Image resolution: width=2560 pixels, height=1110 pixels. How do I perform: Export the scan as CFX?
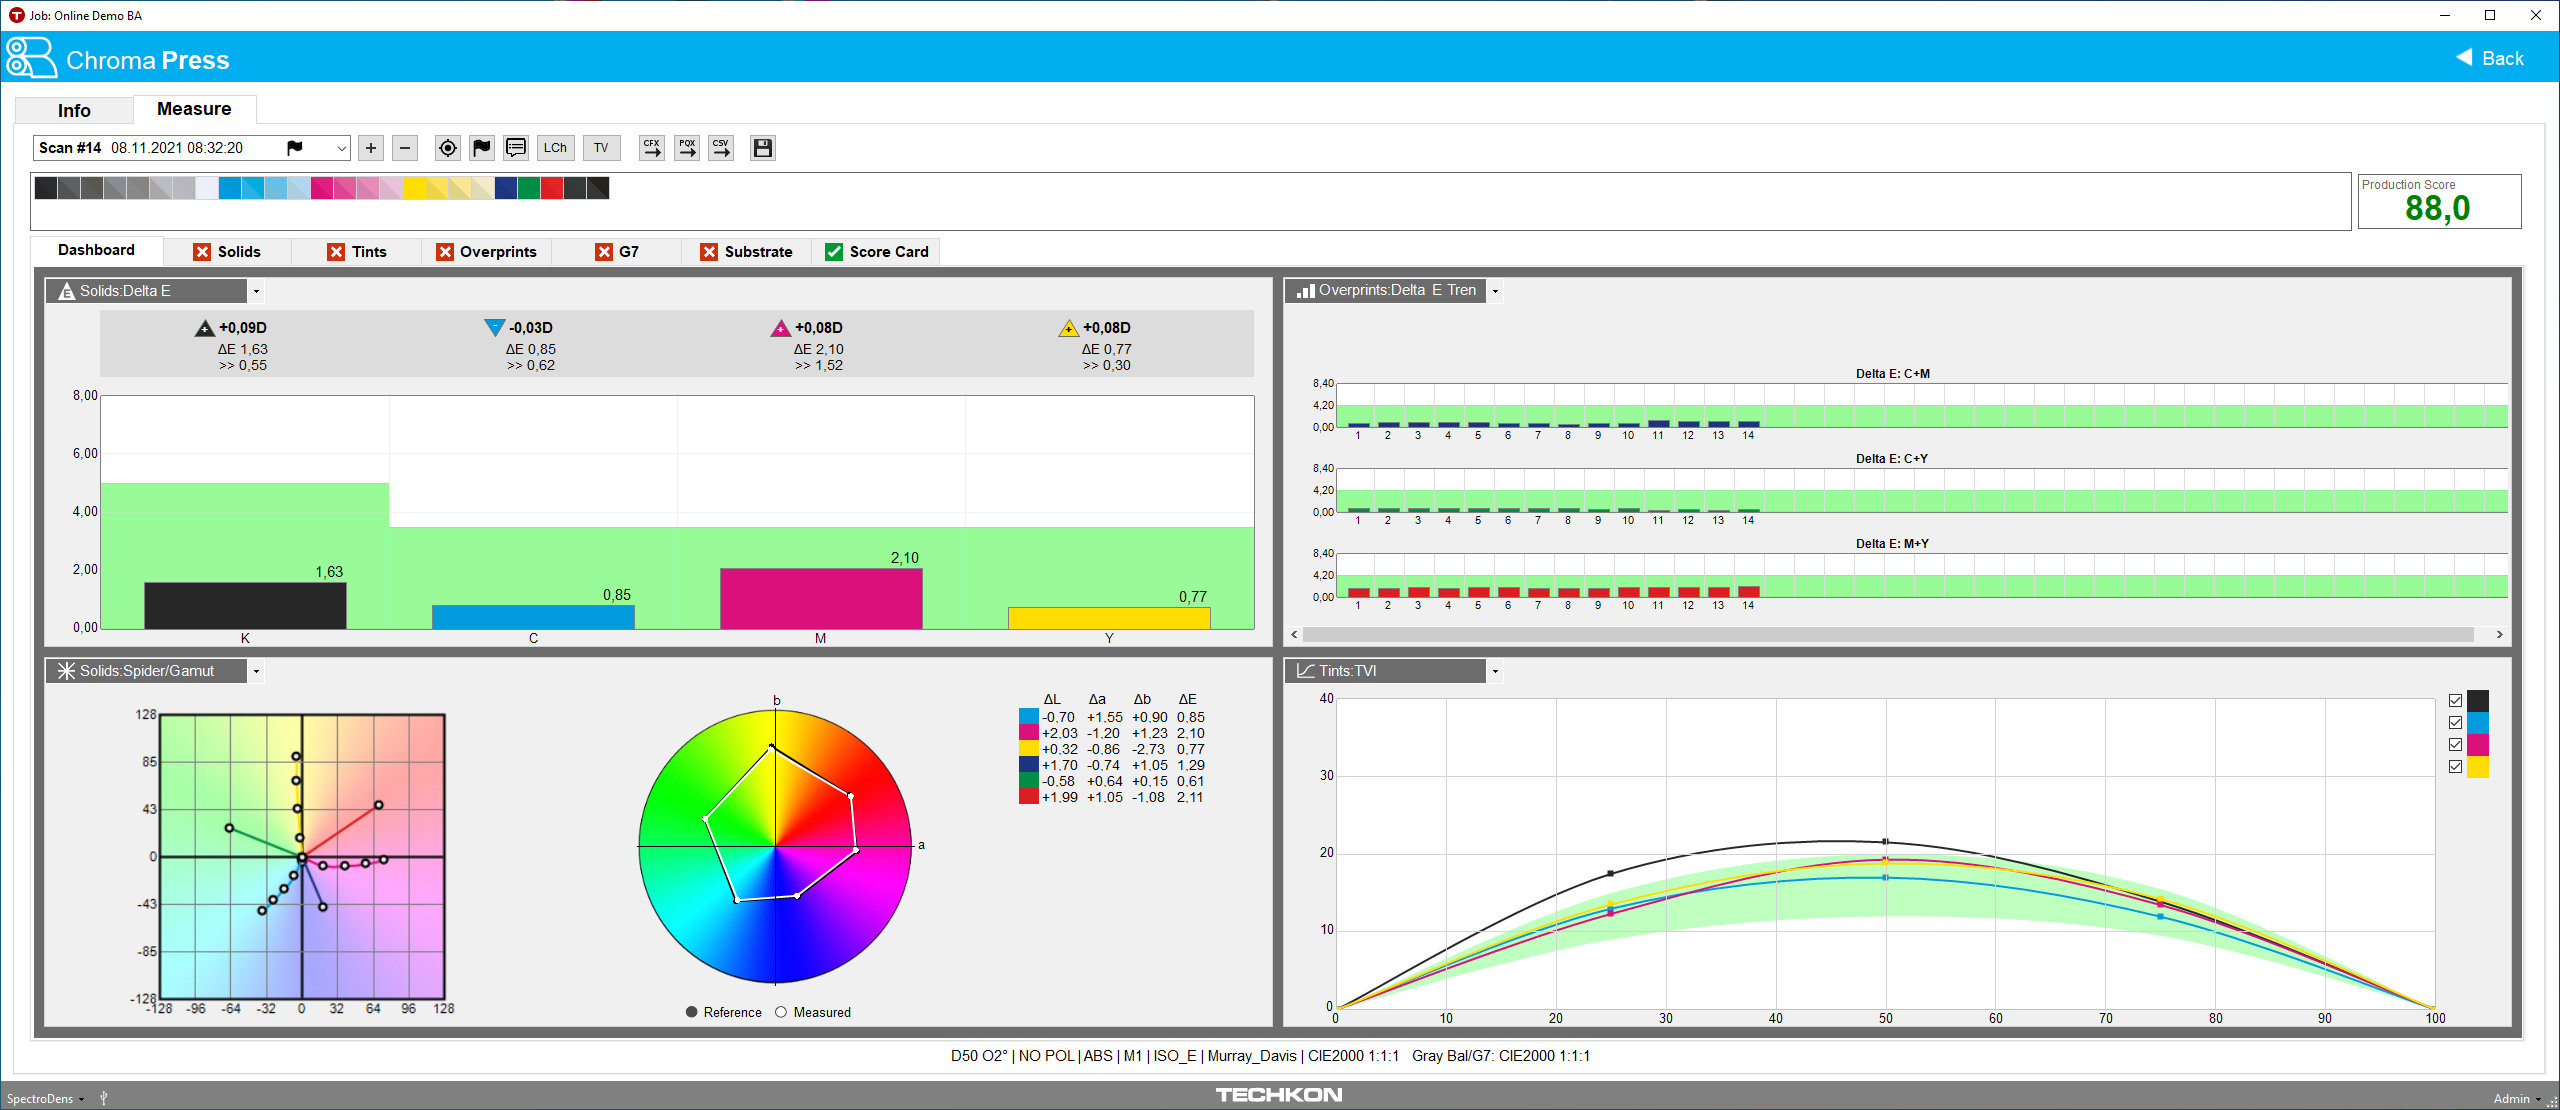[651, 148]
